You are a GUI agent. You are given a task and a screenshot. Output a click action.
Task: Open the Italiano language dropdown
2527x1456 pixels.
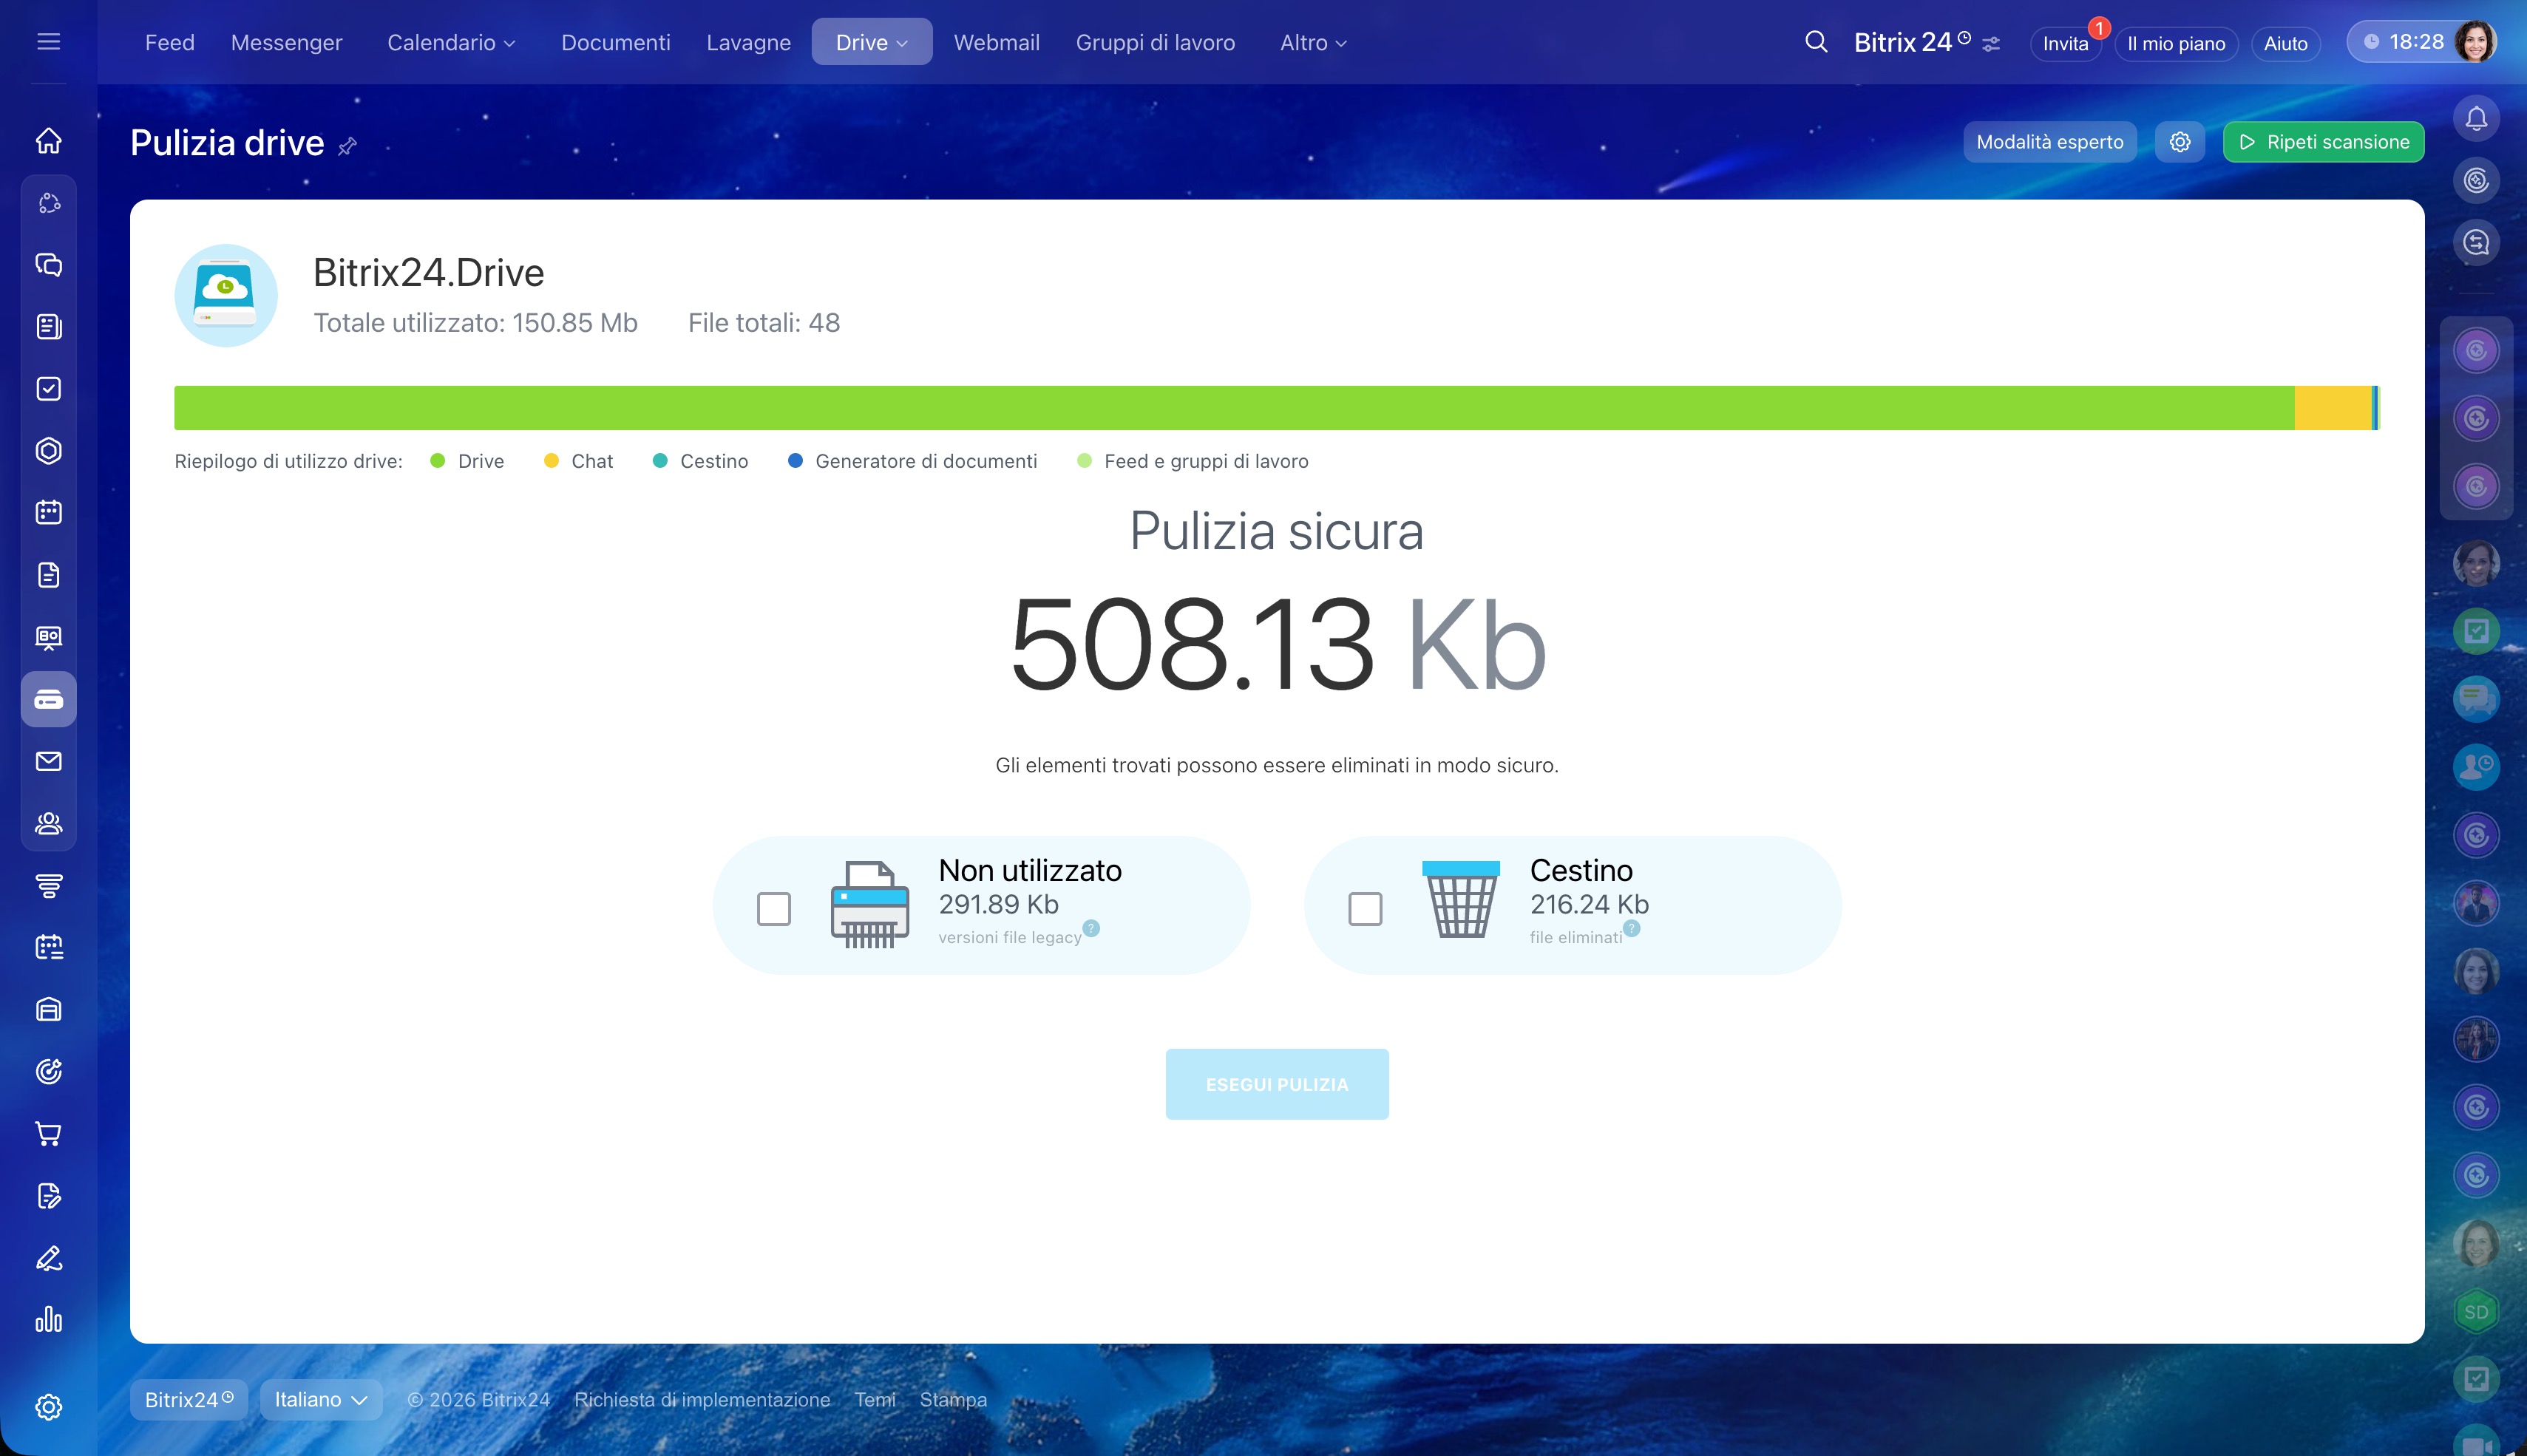click(320, 1399)
